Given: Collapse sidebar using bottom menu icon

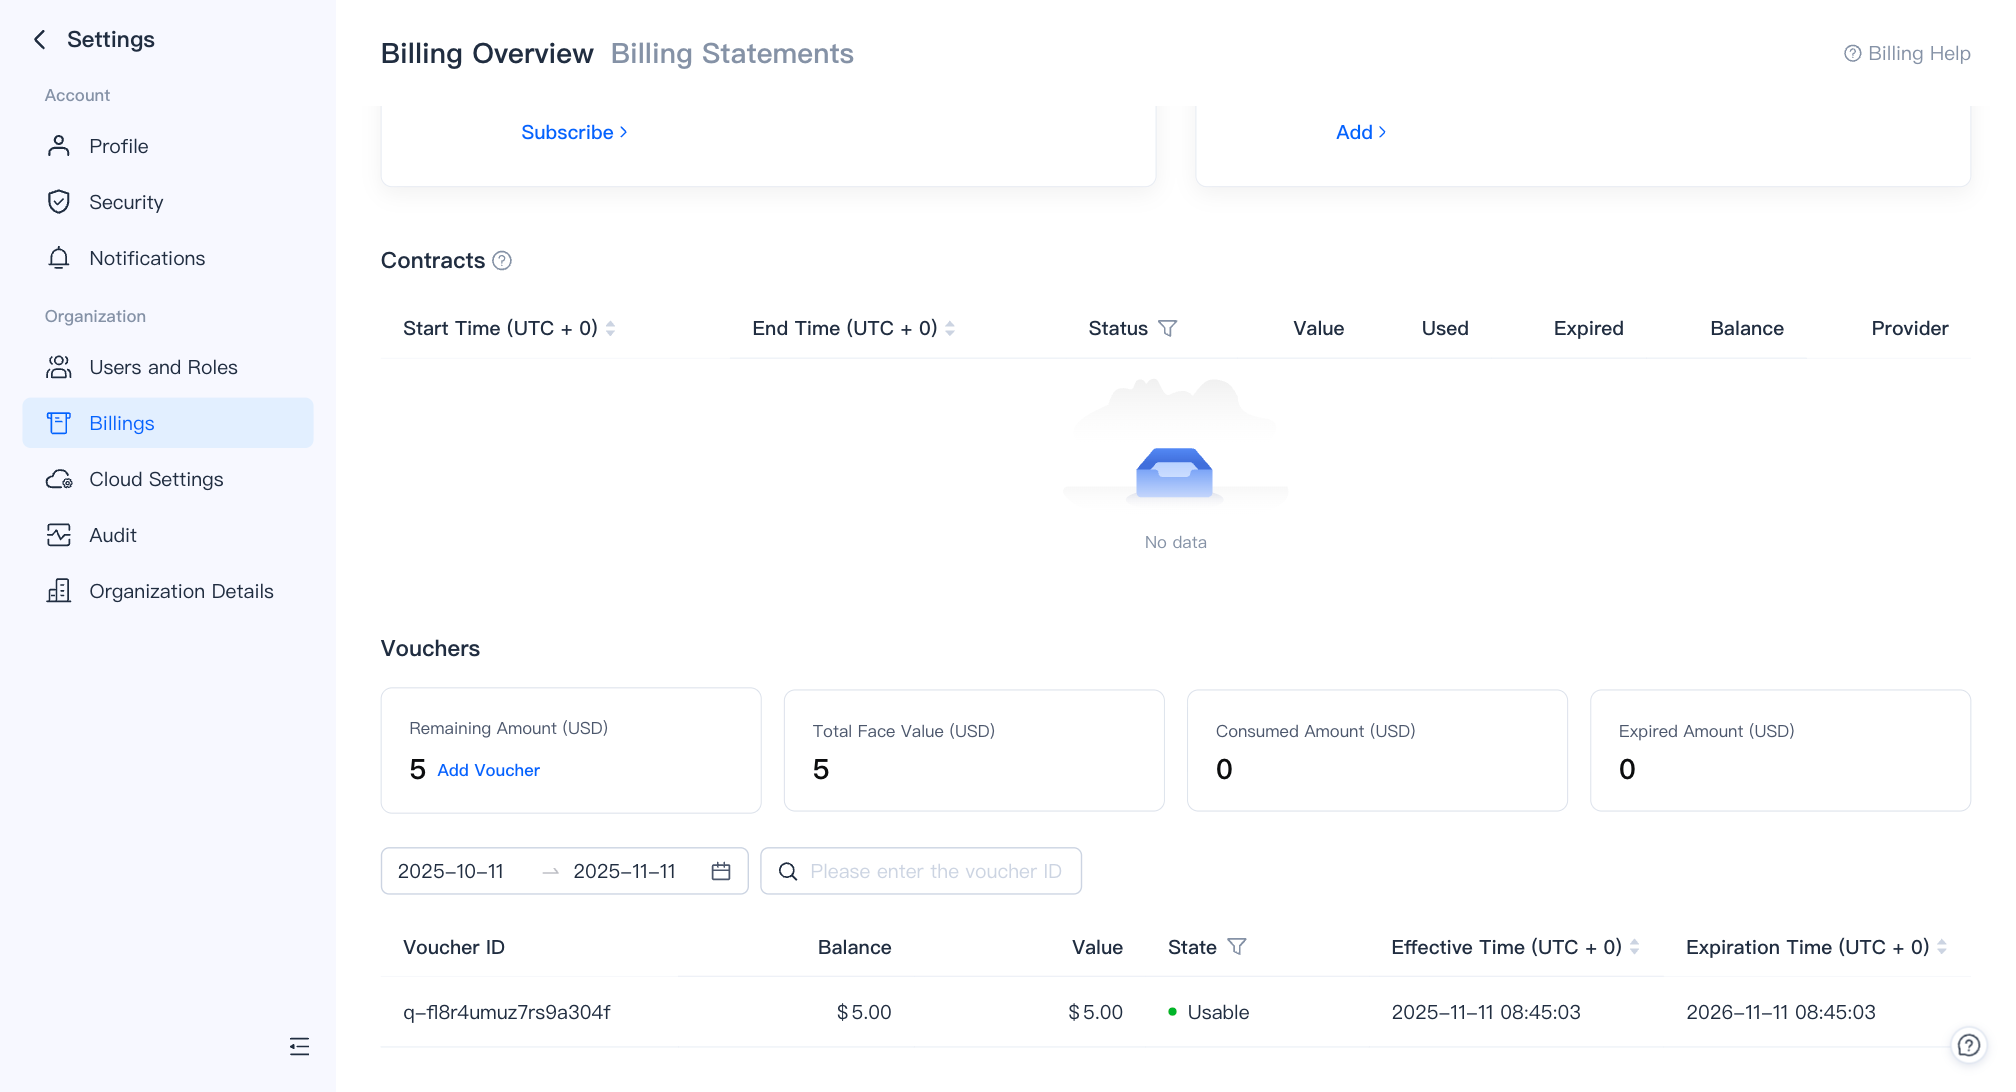Looking at the screenshot, I should [x=299, y=1046].
